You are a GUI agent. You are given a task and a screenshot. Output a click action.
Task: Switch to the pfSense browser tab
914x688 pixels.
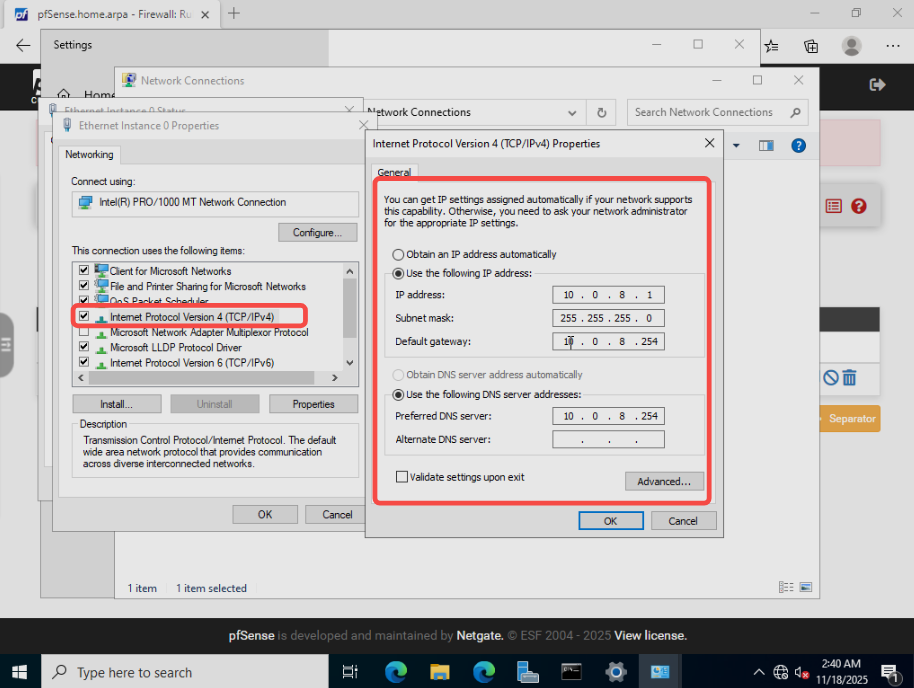coord(111,14)
